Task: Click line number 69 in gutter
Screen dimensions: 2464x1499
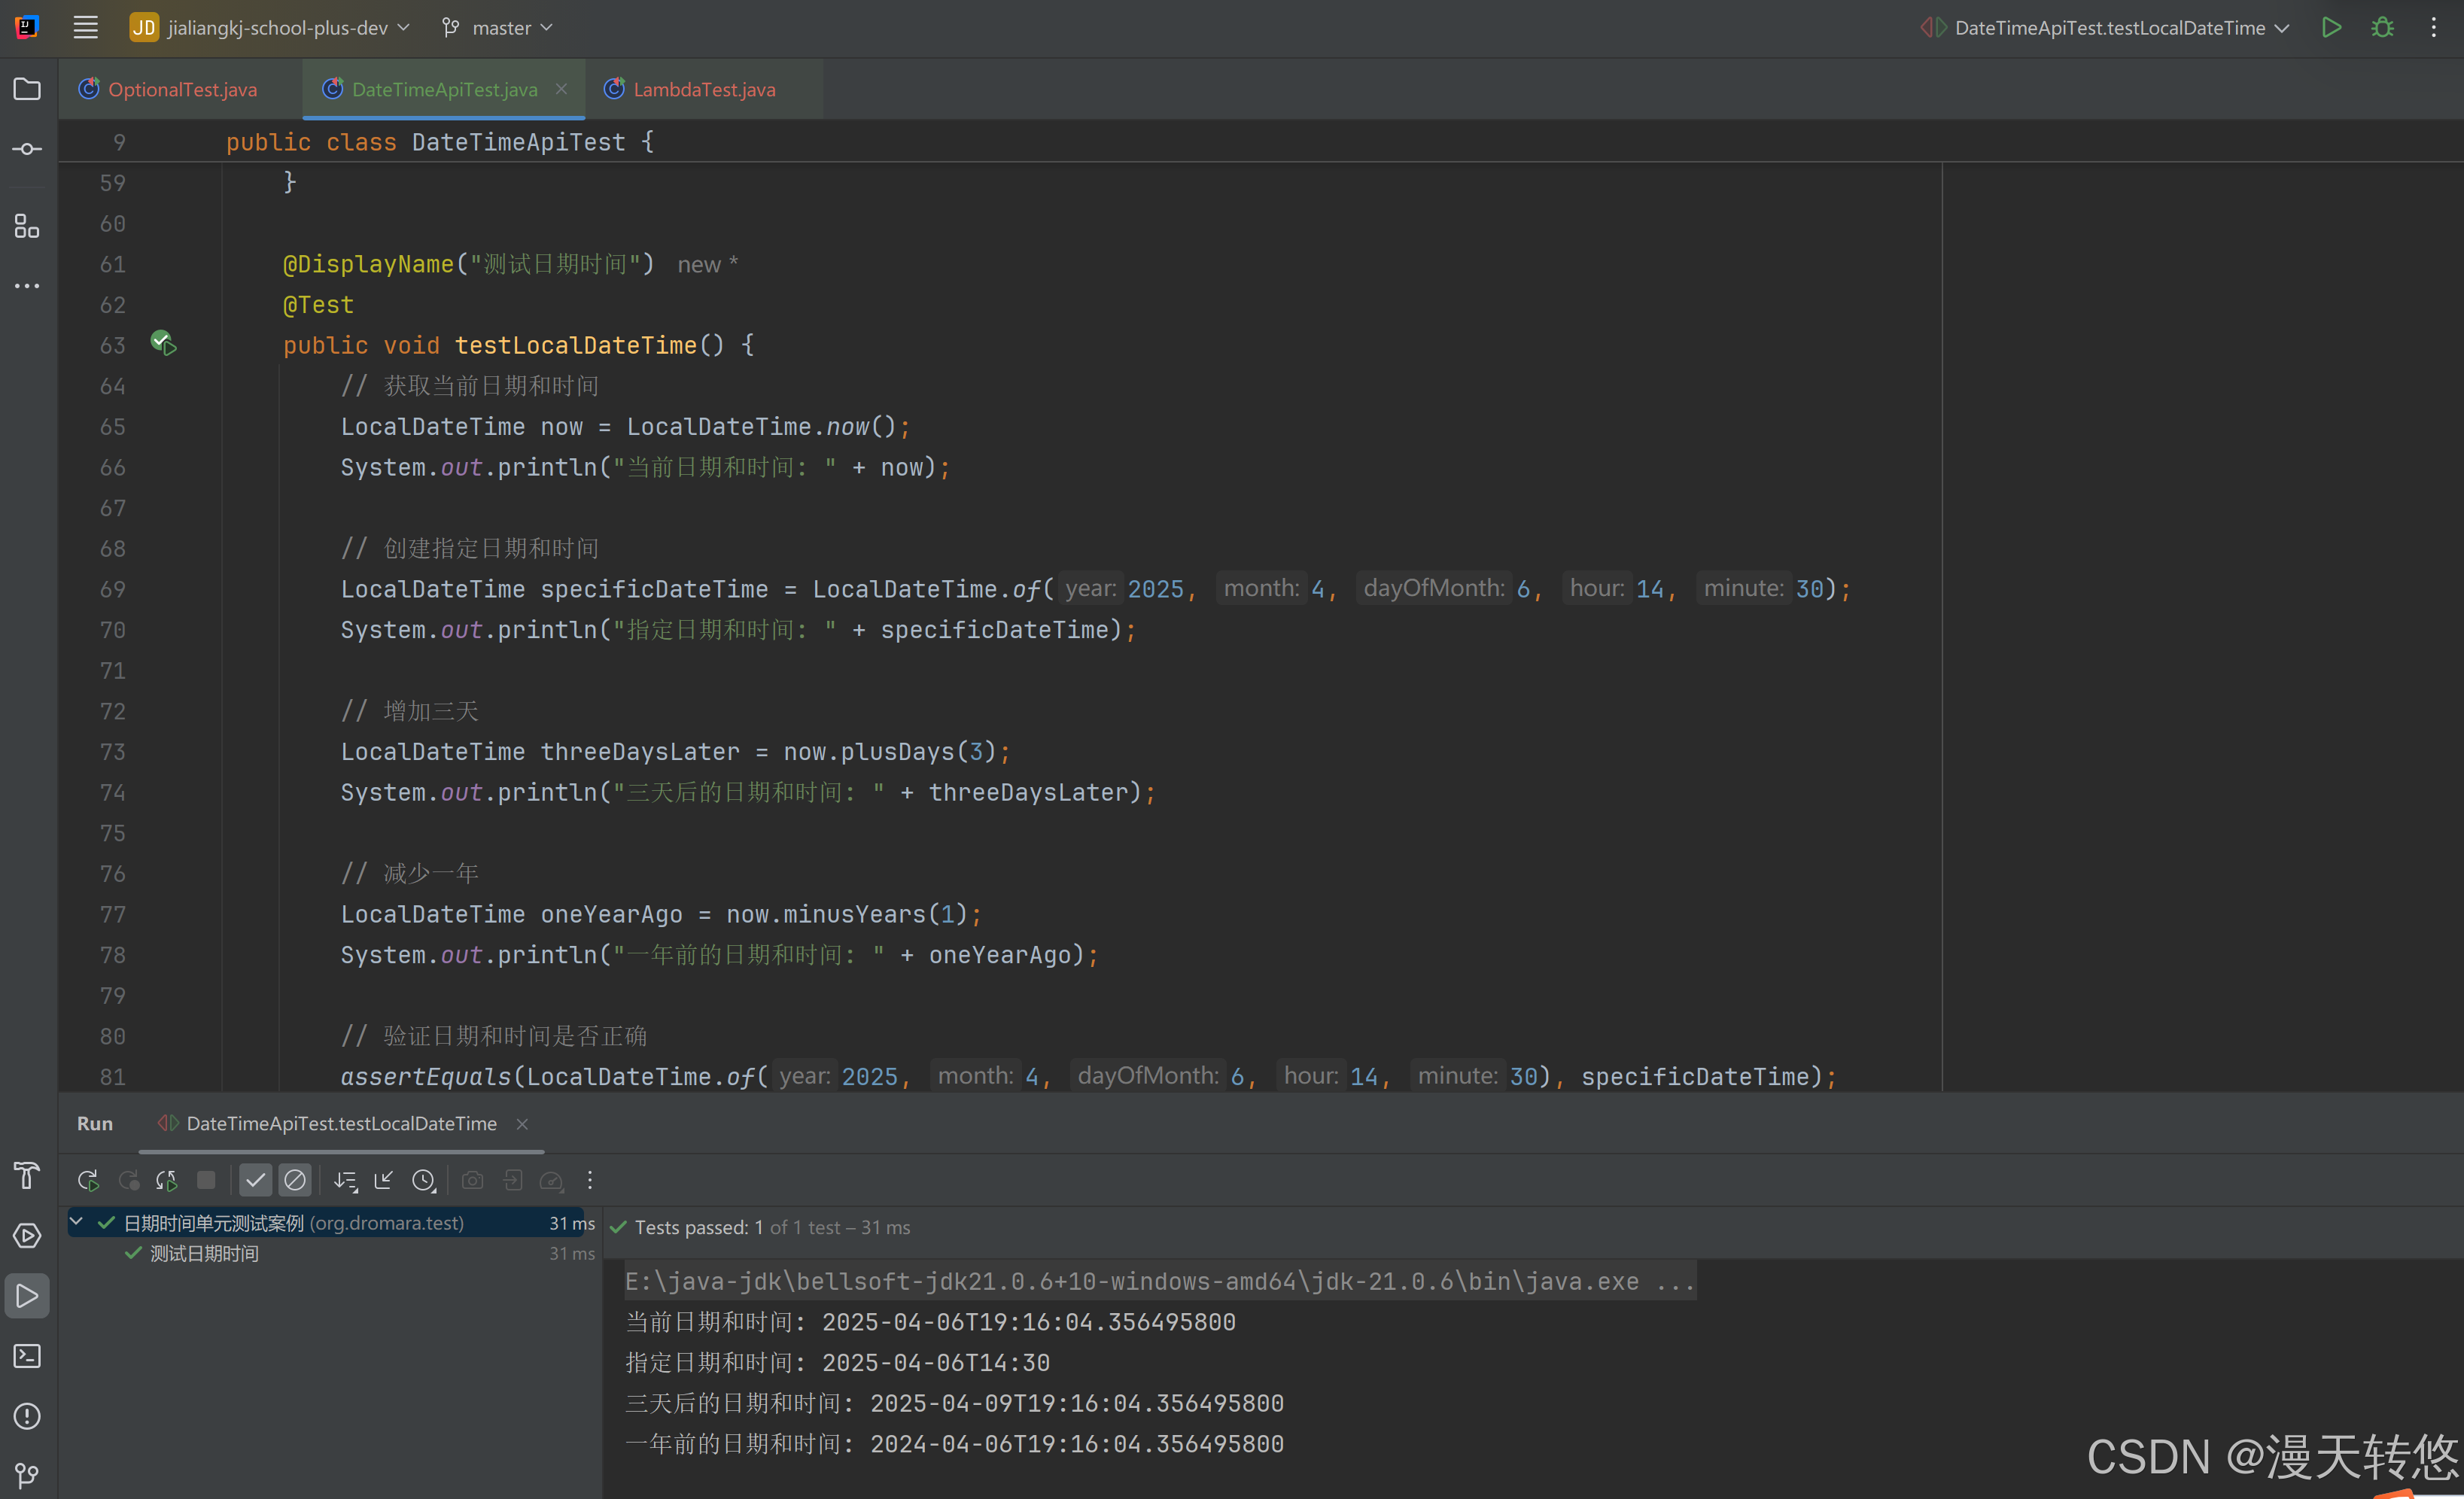Action: pyautogui.click(x=113, y=589)
